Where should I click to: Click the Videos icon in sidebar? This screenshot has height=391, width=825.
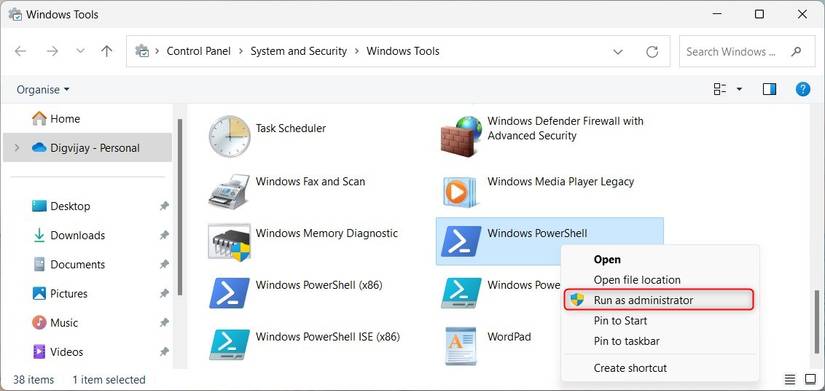(x=39, y=351)
